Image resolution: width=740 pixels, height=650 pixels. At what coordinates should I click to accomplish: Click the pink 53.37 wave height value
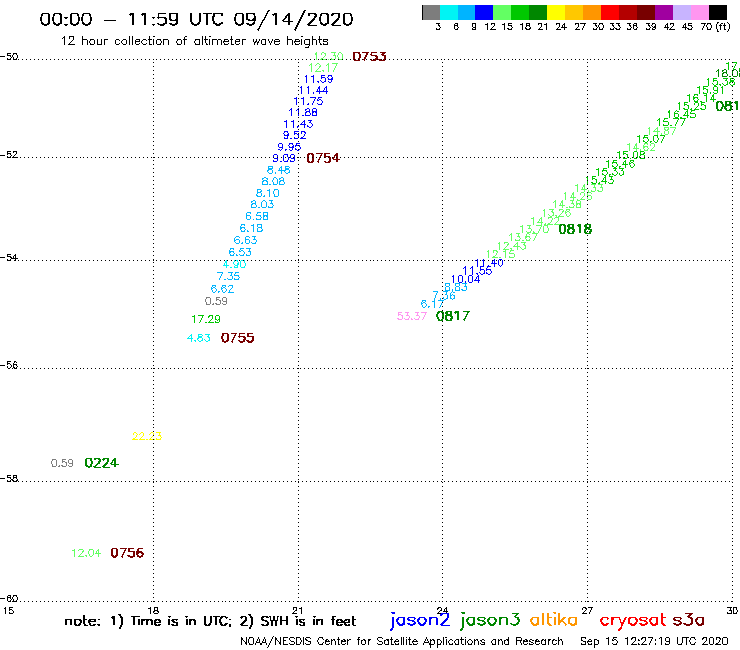click(412, 316)
